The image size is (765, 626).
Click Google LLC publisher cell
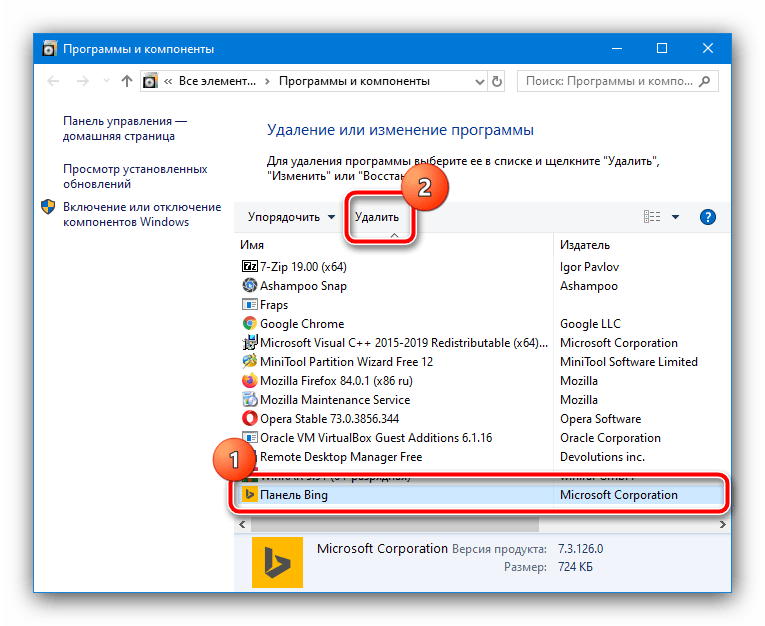coord(590,323)
